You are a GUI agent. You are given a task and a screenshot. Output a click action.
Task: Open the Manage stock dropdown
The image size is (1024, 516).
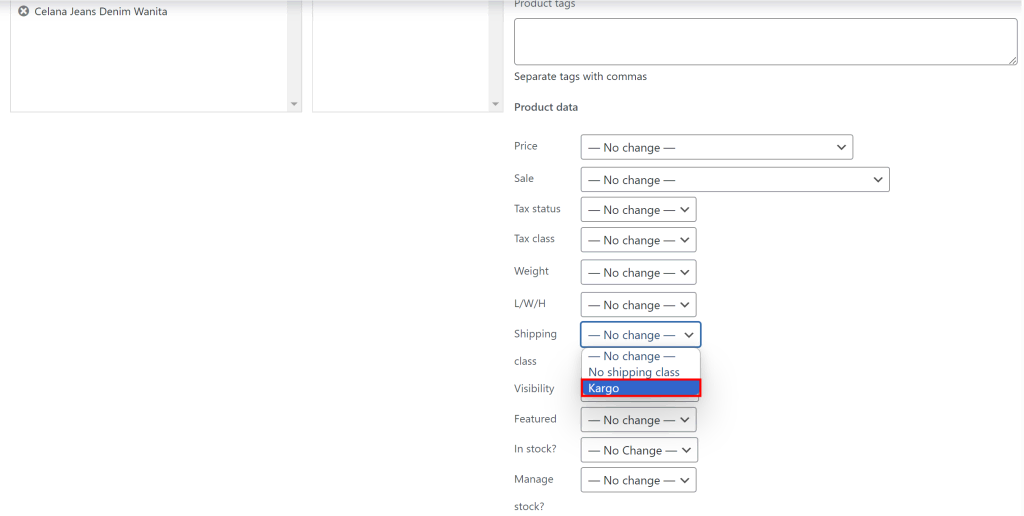point(638,480)
